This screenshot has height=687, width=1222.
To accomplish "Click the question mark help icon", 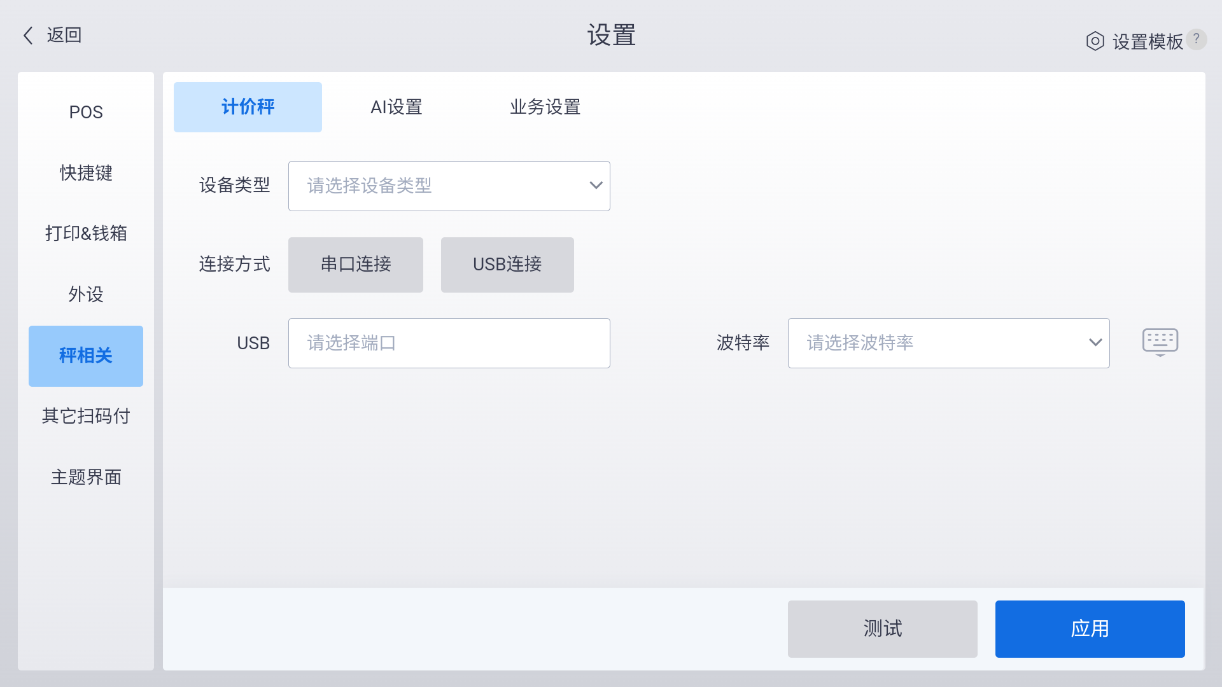I will [1196, 39].
